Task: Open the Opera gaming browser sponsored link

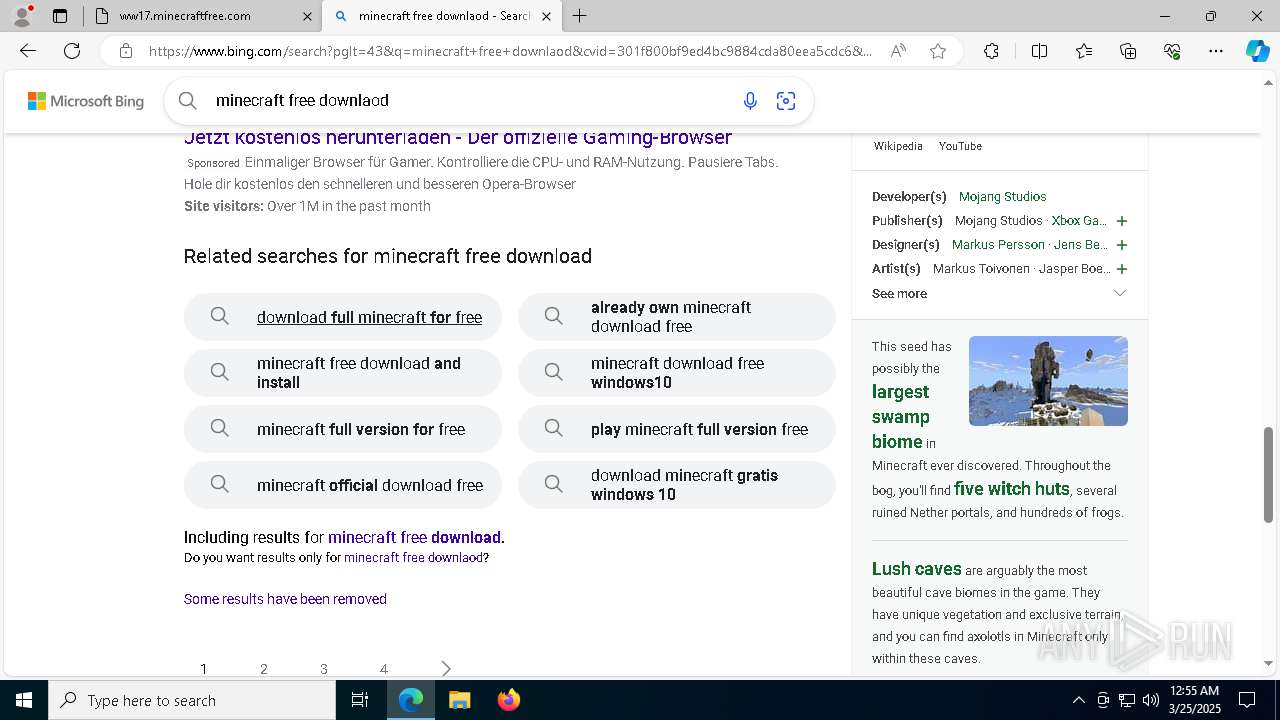Action: coord(458,138)
